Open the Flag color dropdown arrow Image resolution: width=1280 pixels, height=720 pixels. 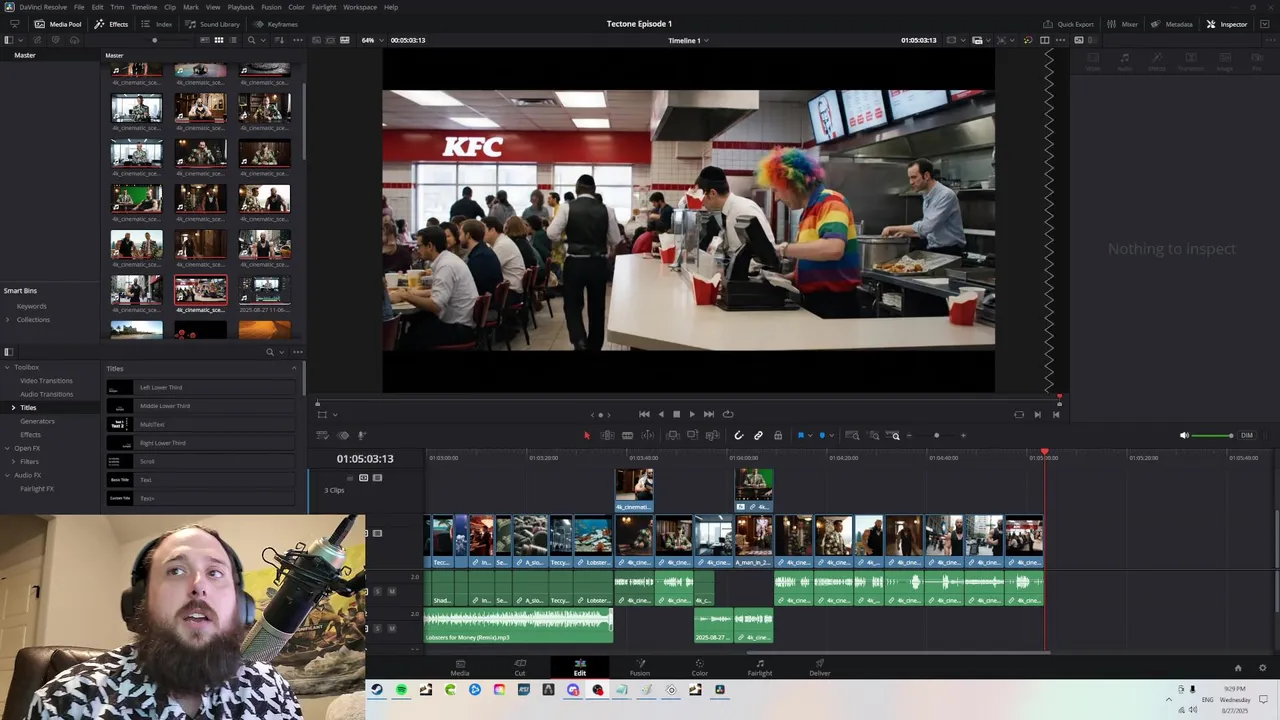[x=810, y=436]
